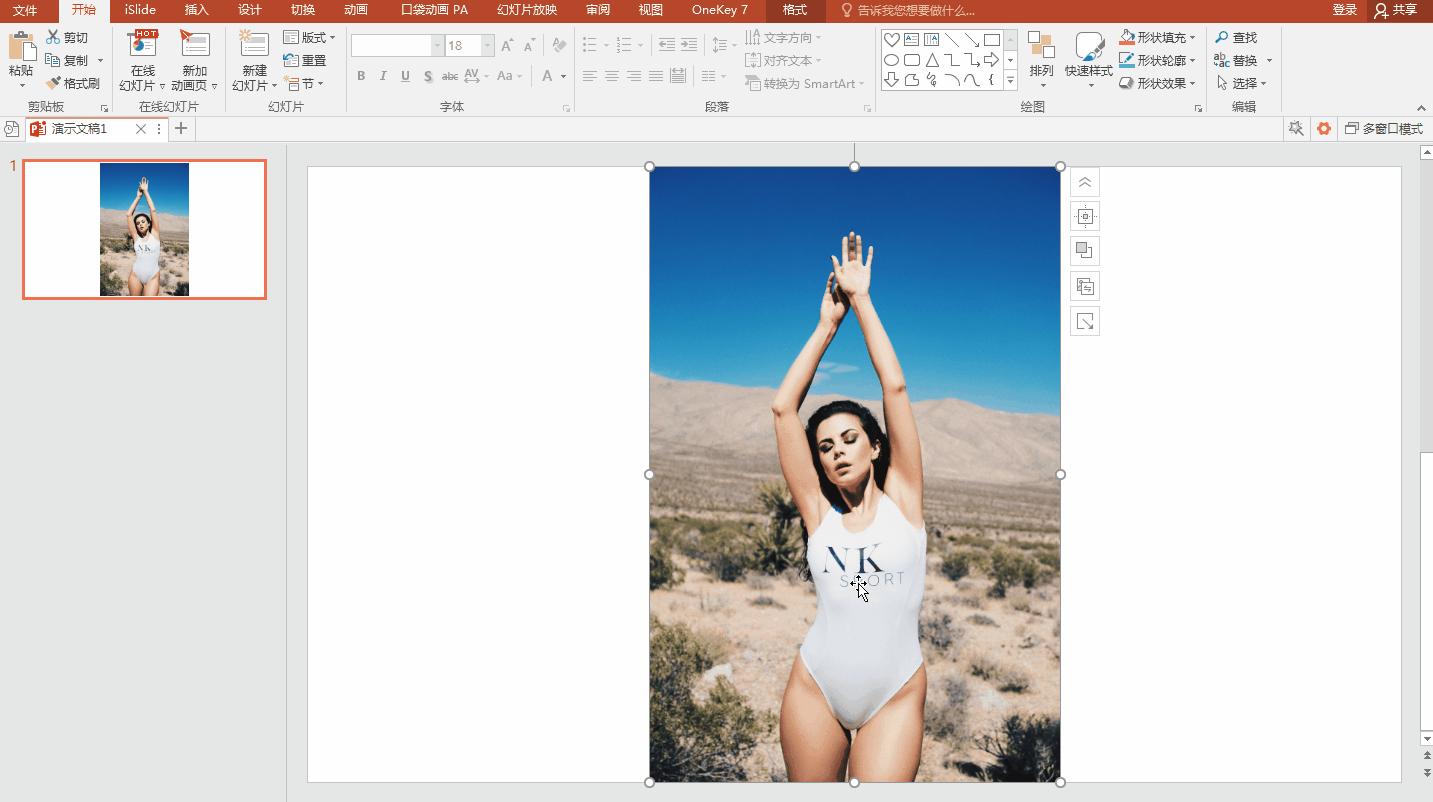Click the Find (查找) magnifier icon
Viewport: 1433px width, 802px height.
(x=1222, y=37)
